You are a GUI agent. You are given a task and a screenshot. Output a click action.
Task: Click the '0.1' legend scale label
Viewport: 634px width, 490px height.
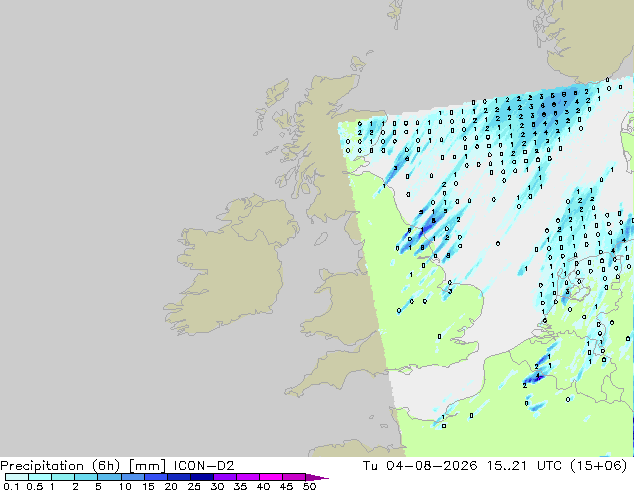(11, 486)
